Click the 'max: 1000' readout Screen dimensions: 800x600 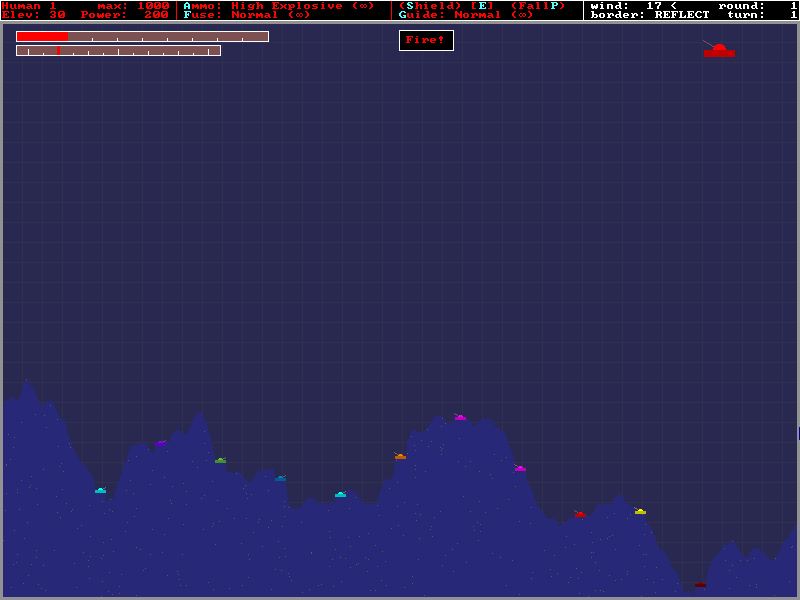click(x=134, y=6)
